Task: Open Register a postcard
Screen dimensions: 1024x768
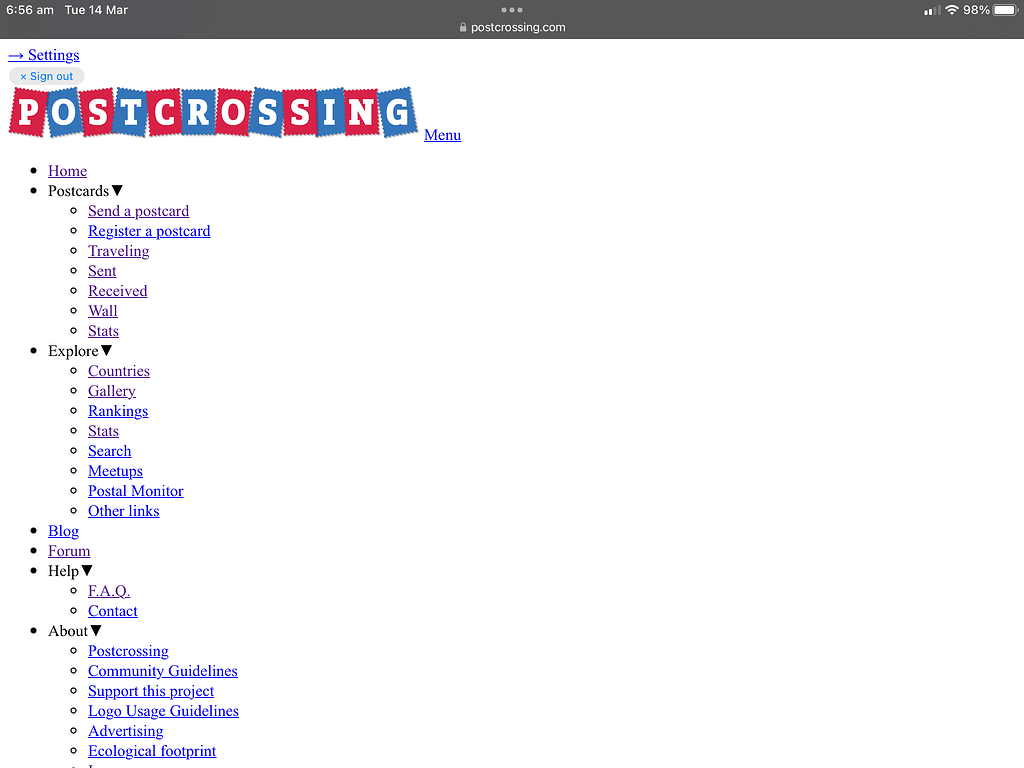Action: pyautogui.click(x=149, y=231)
